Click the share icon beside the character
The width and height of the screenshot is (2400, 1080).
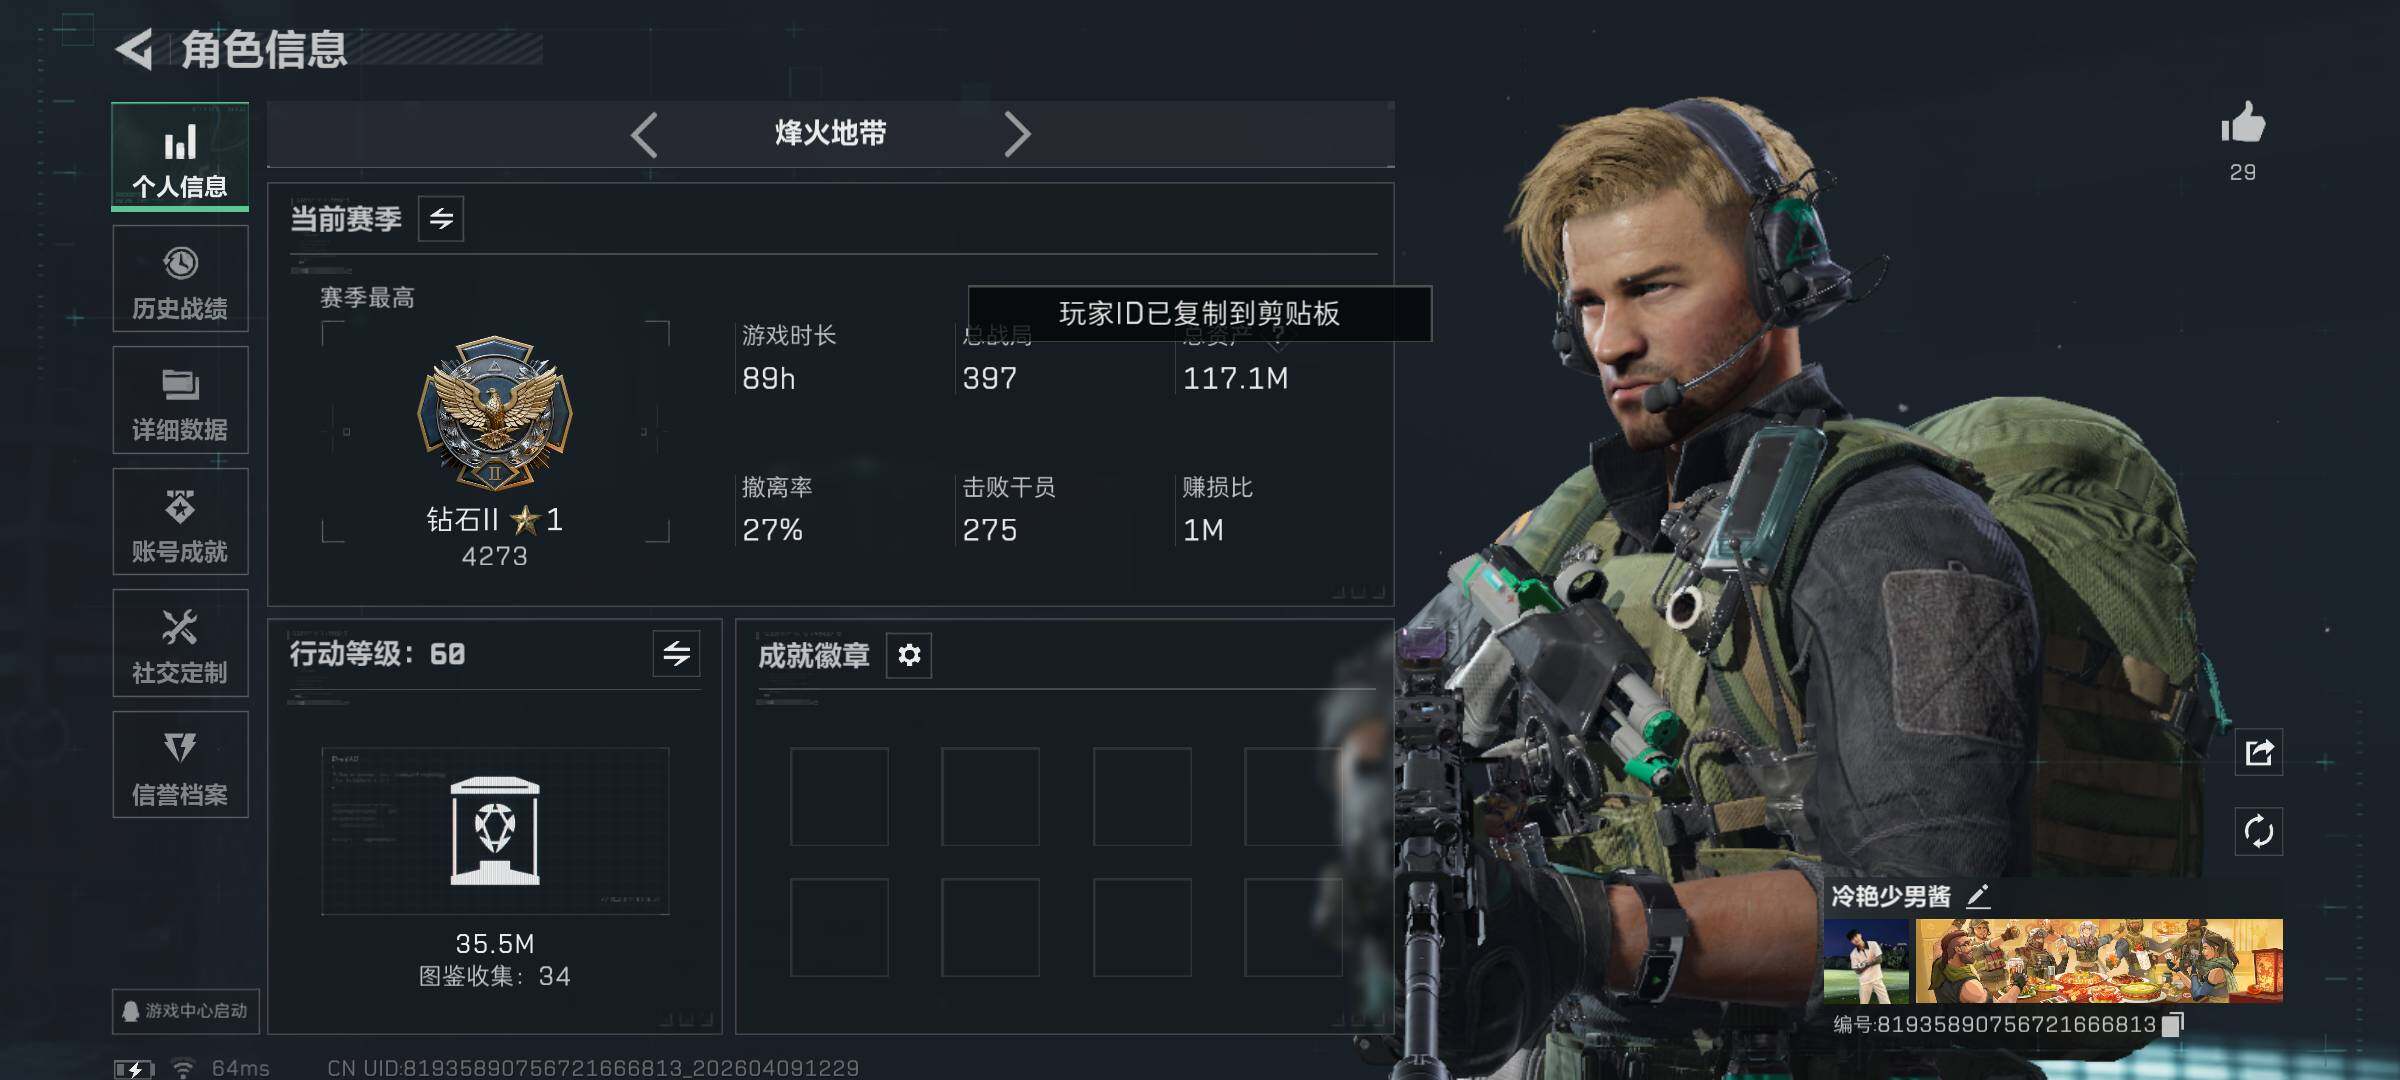2259,752
